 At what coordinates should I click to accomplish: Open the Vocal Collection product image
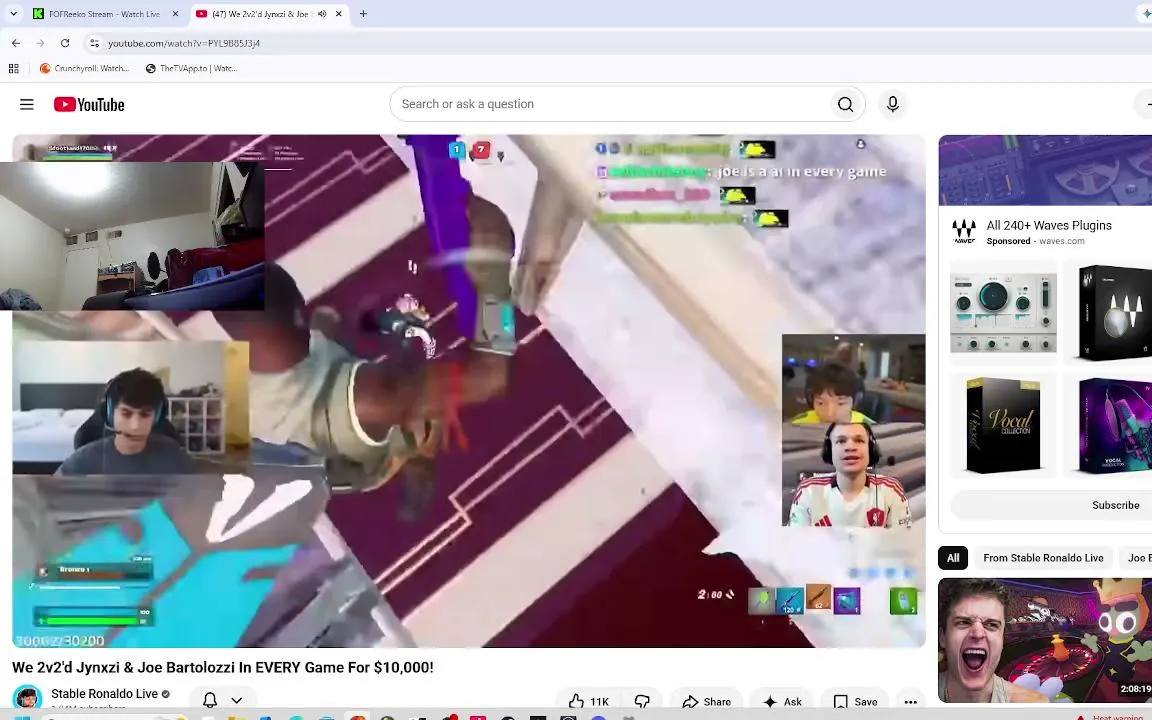click(x=1003, y=425)
